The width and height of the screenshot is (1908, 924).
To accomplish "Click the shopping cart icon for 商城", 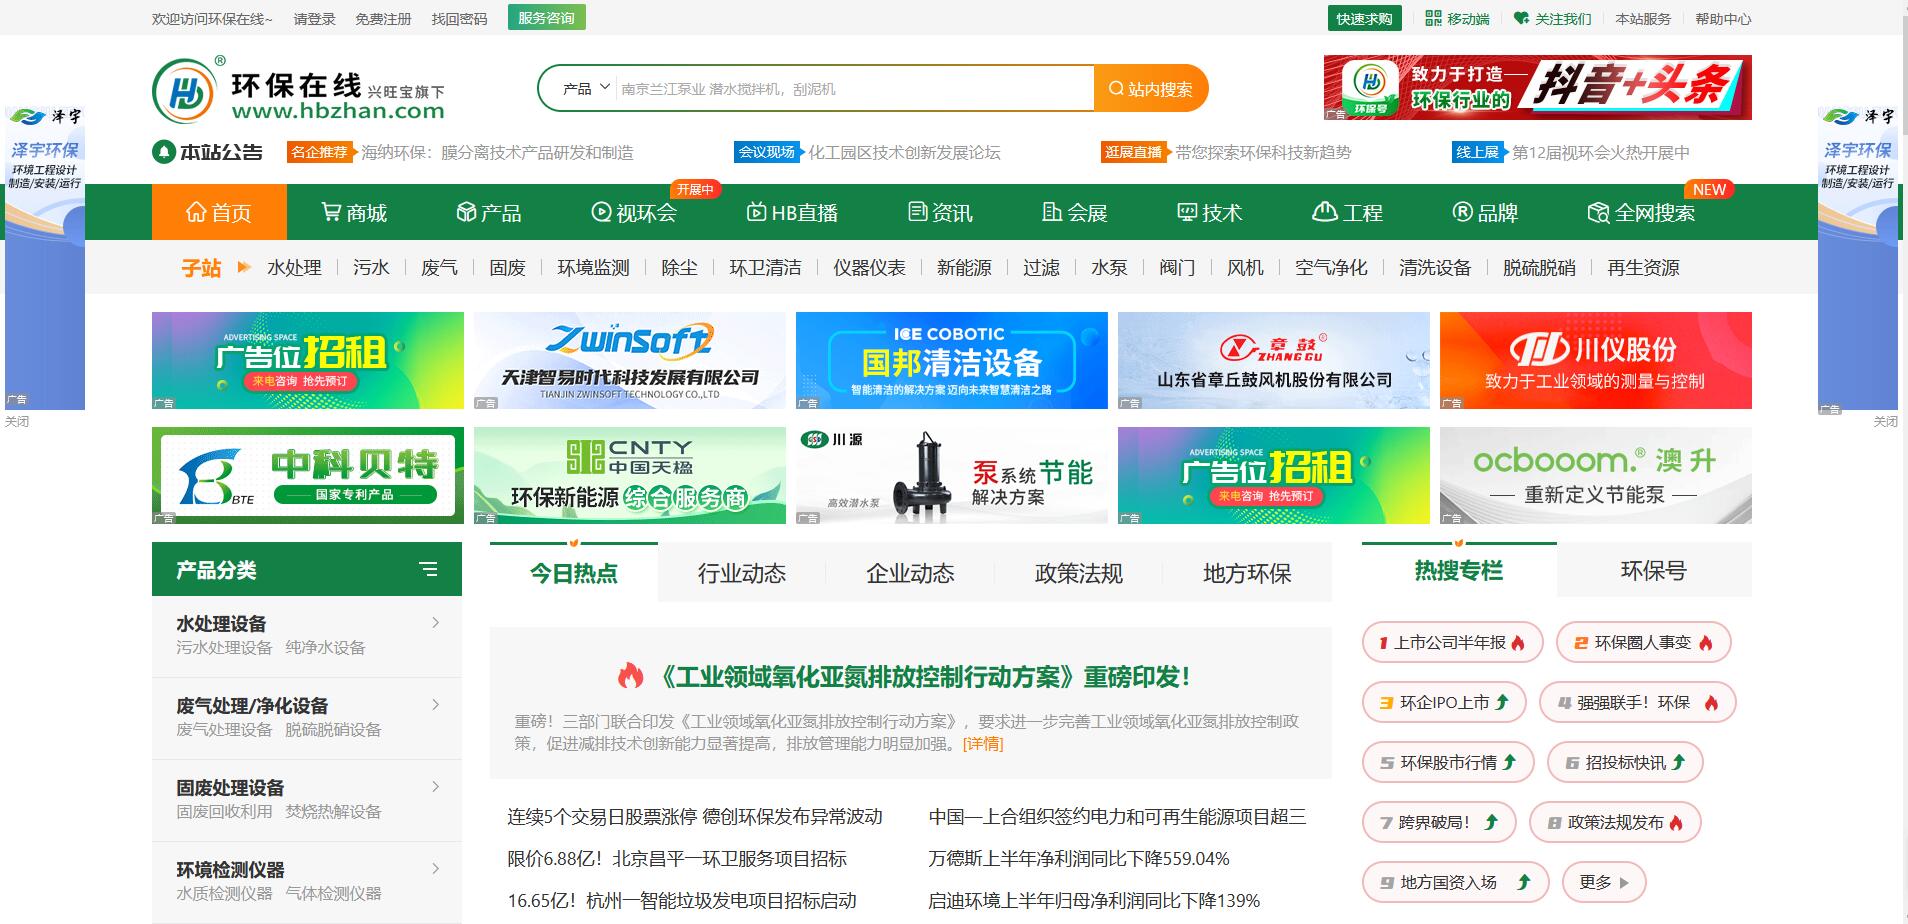I will coord(331,212).
